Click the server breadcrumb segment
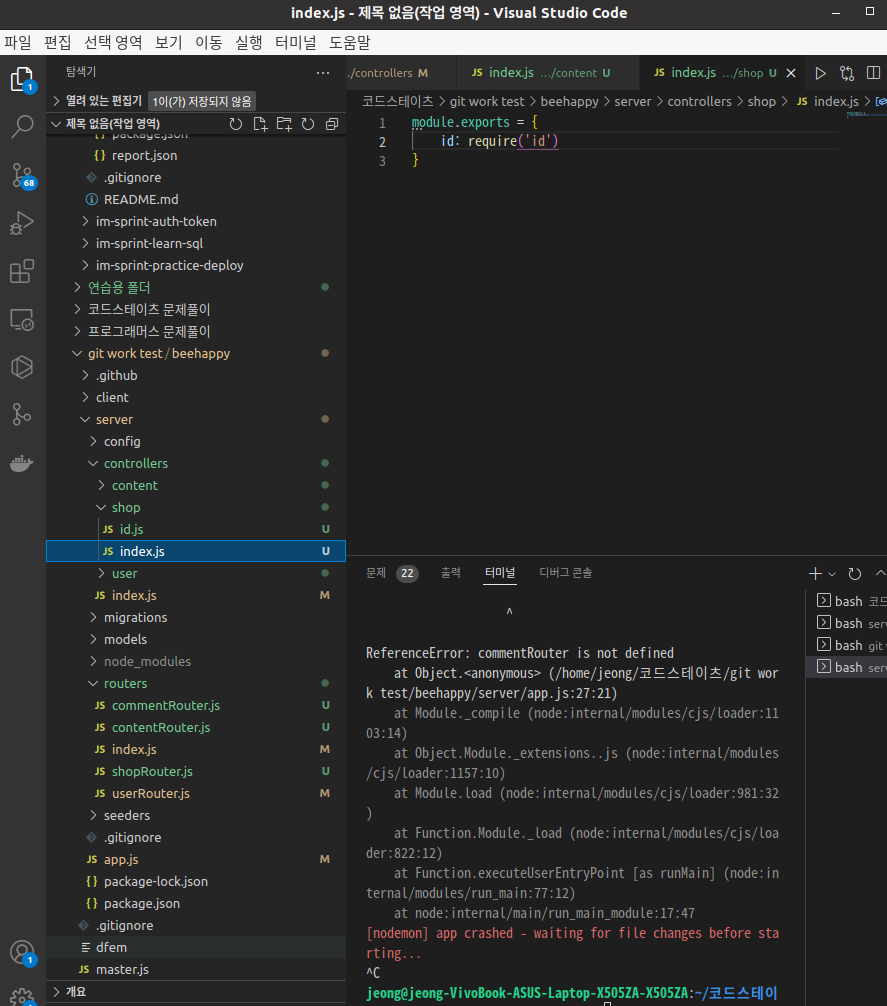This screenshot has width=887, height=1006. point(632,101)
